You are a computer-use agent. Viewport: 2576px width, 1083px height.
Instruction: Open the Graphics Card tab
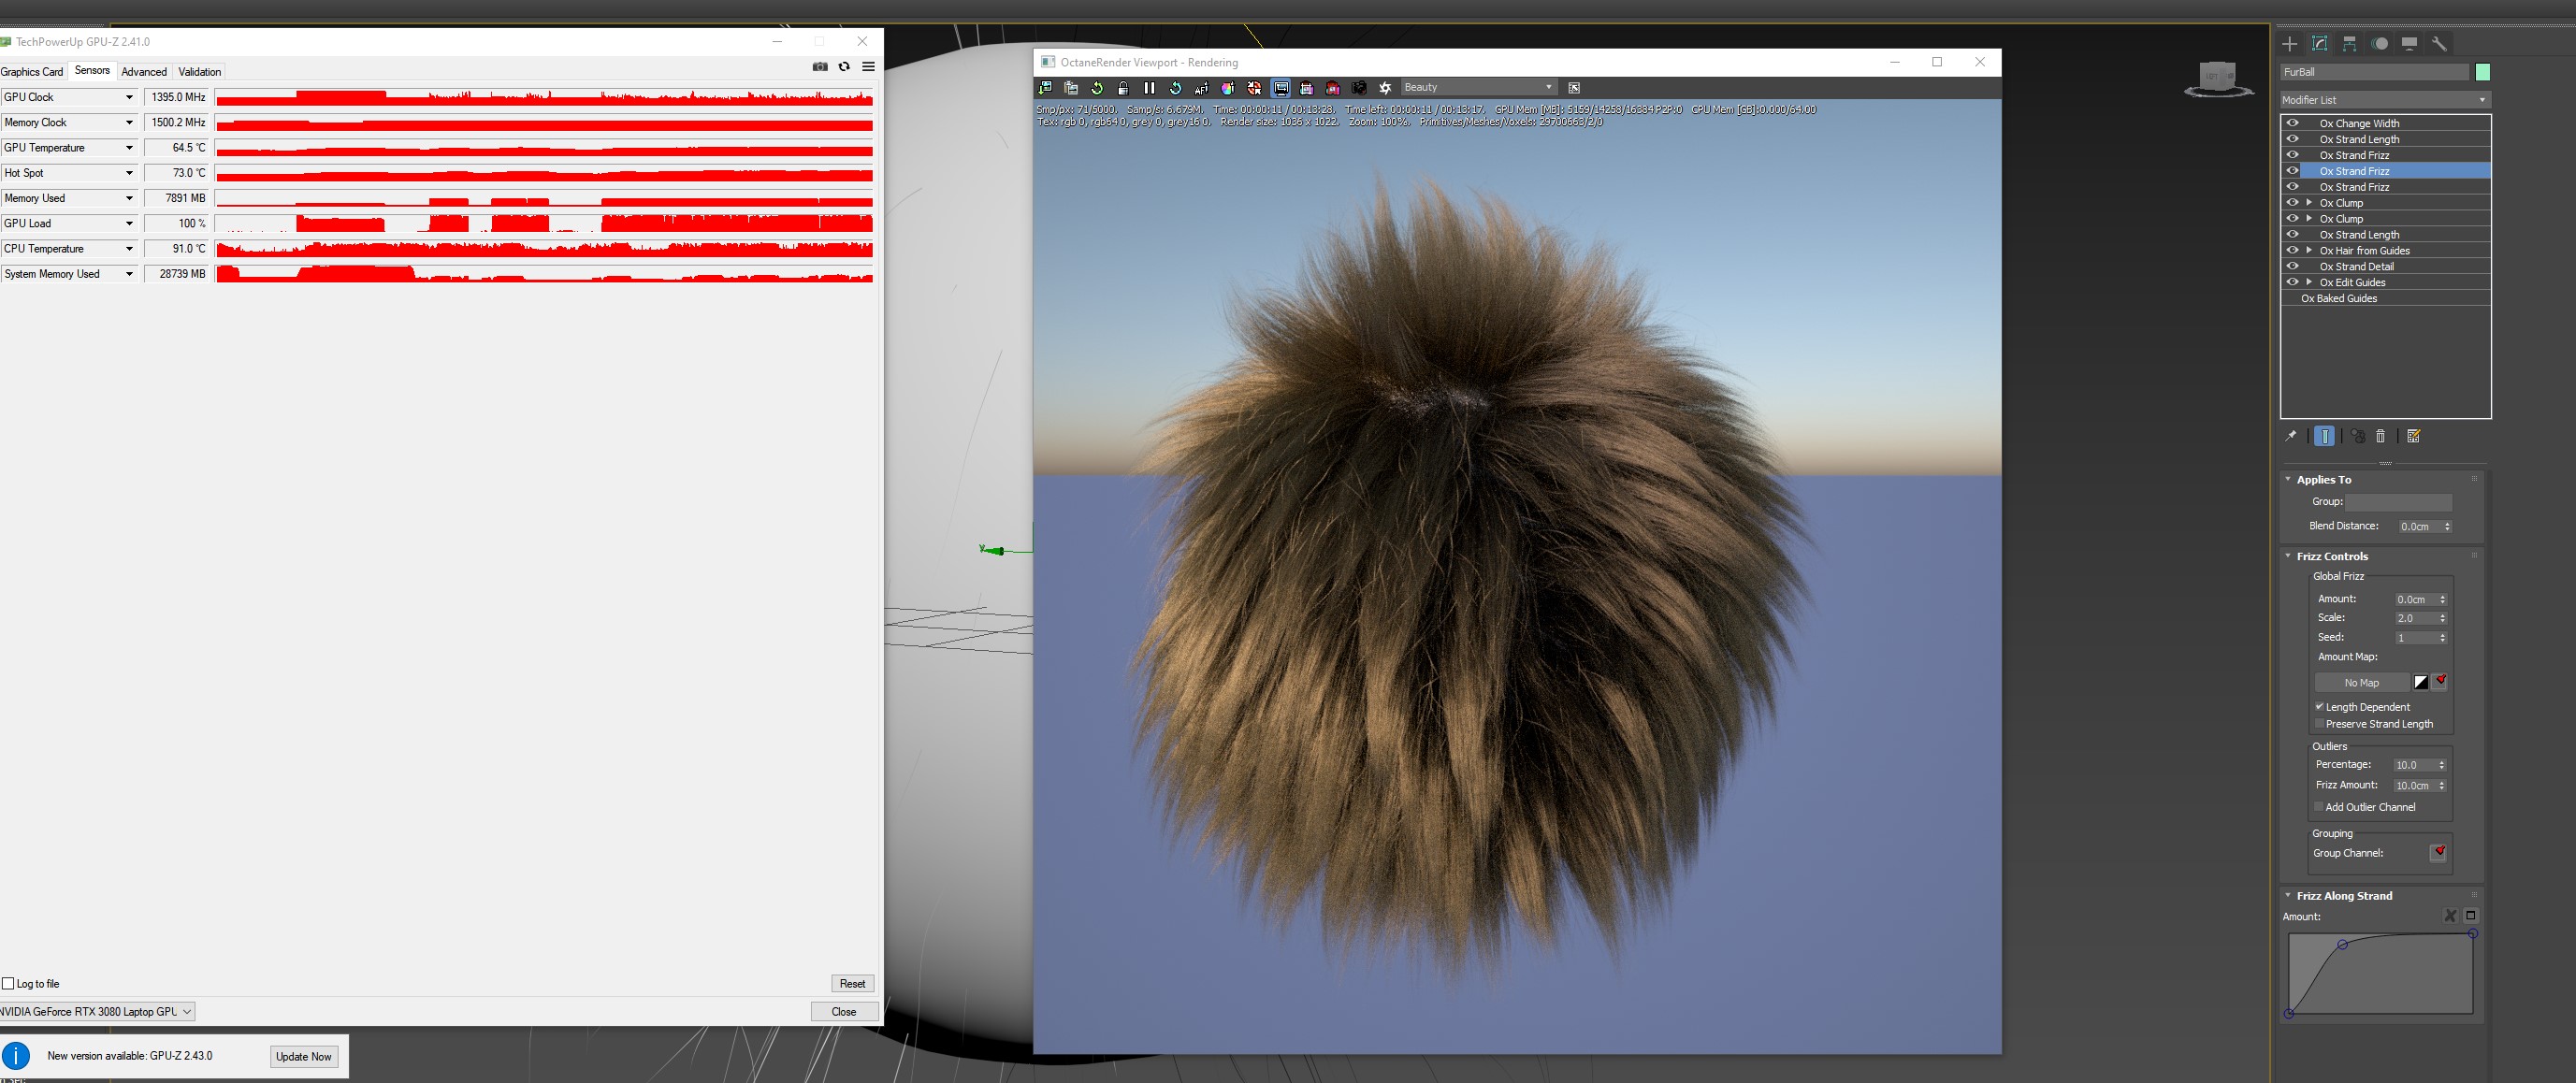point(32,72)
